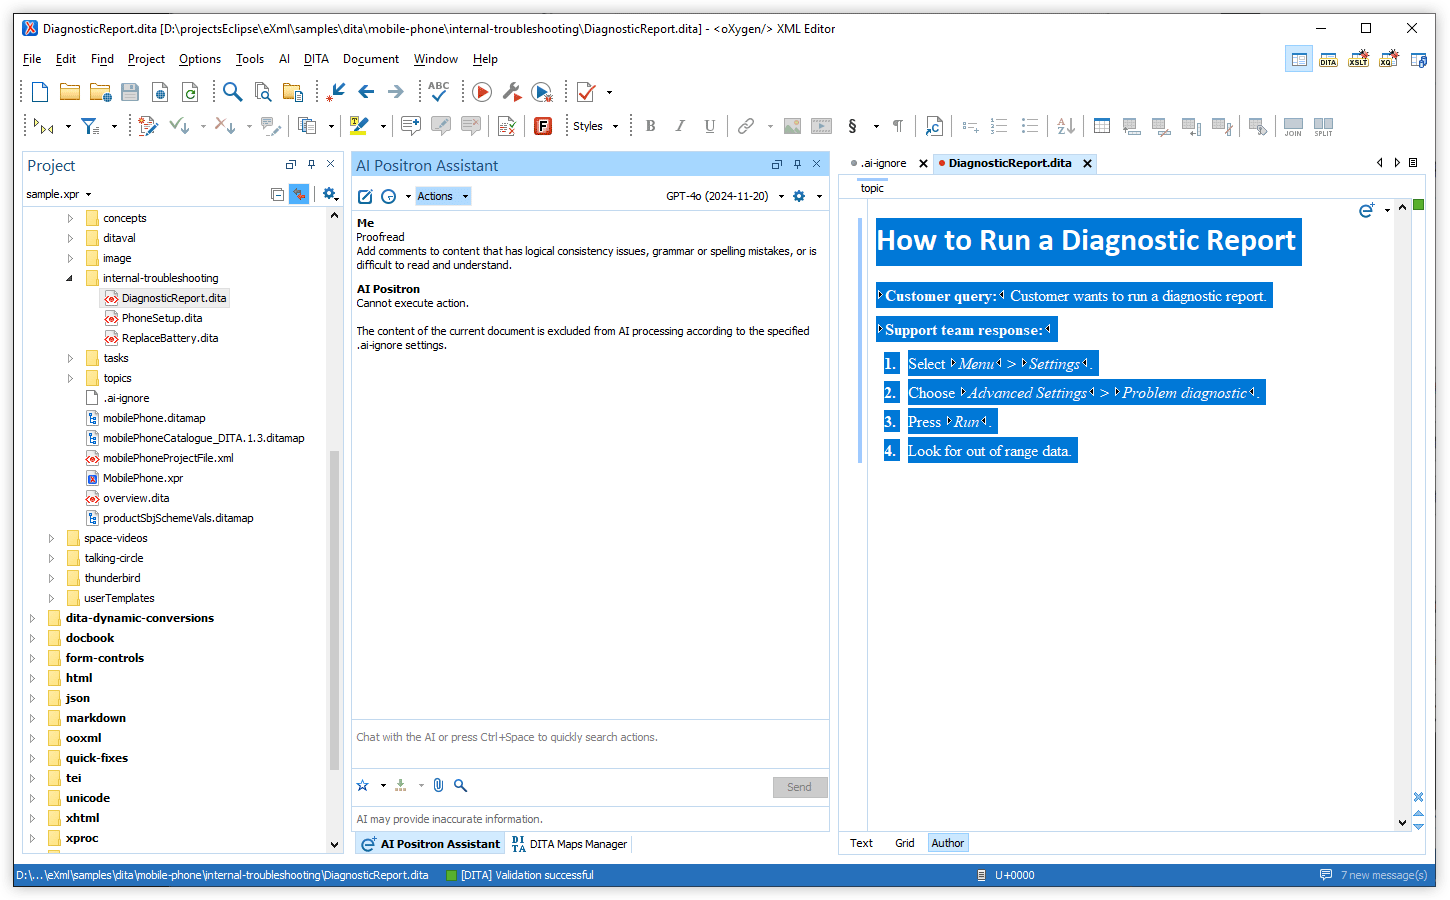Collapse the internal-troubleshooting folder
This screenshot has height=900, width=1450.
[x=70, y=278]
